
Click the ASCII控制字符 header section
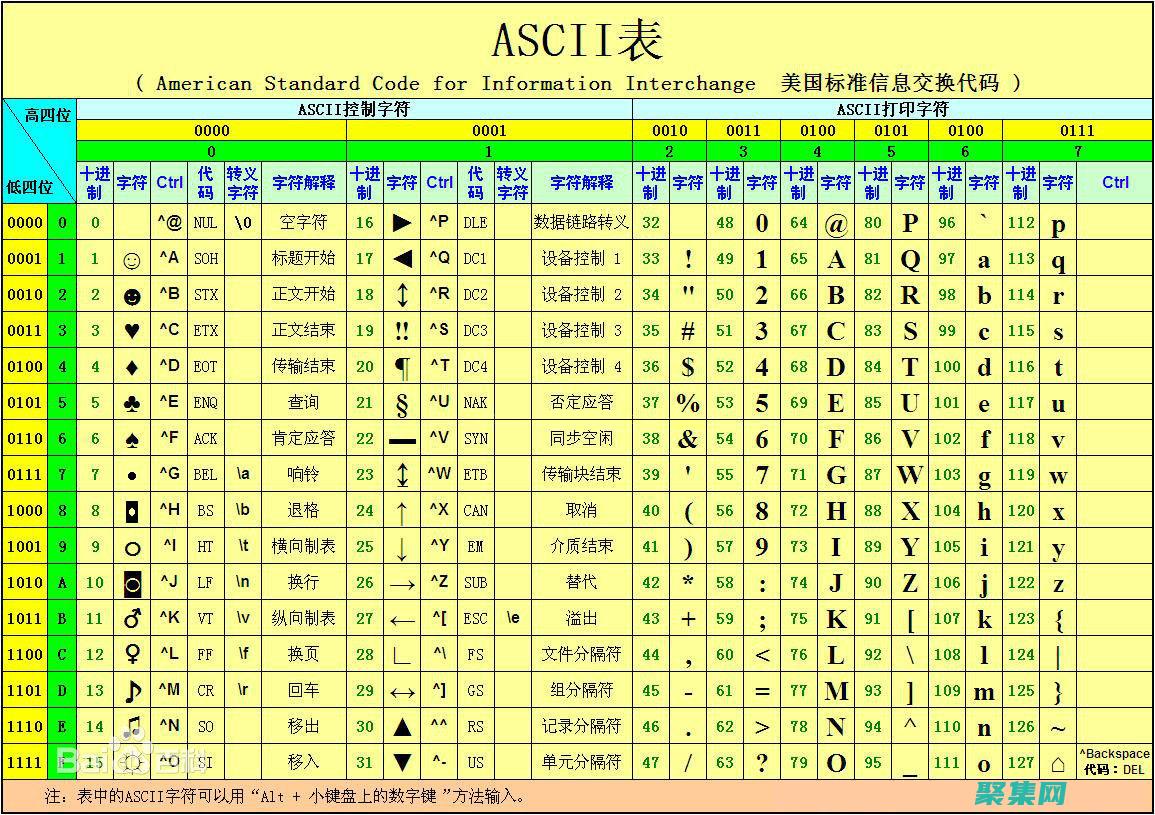point(355,109)
